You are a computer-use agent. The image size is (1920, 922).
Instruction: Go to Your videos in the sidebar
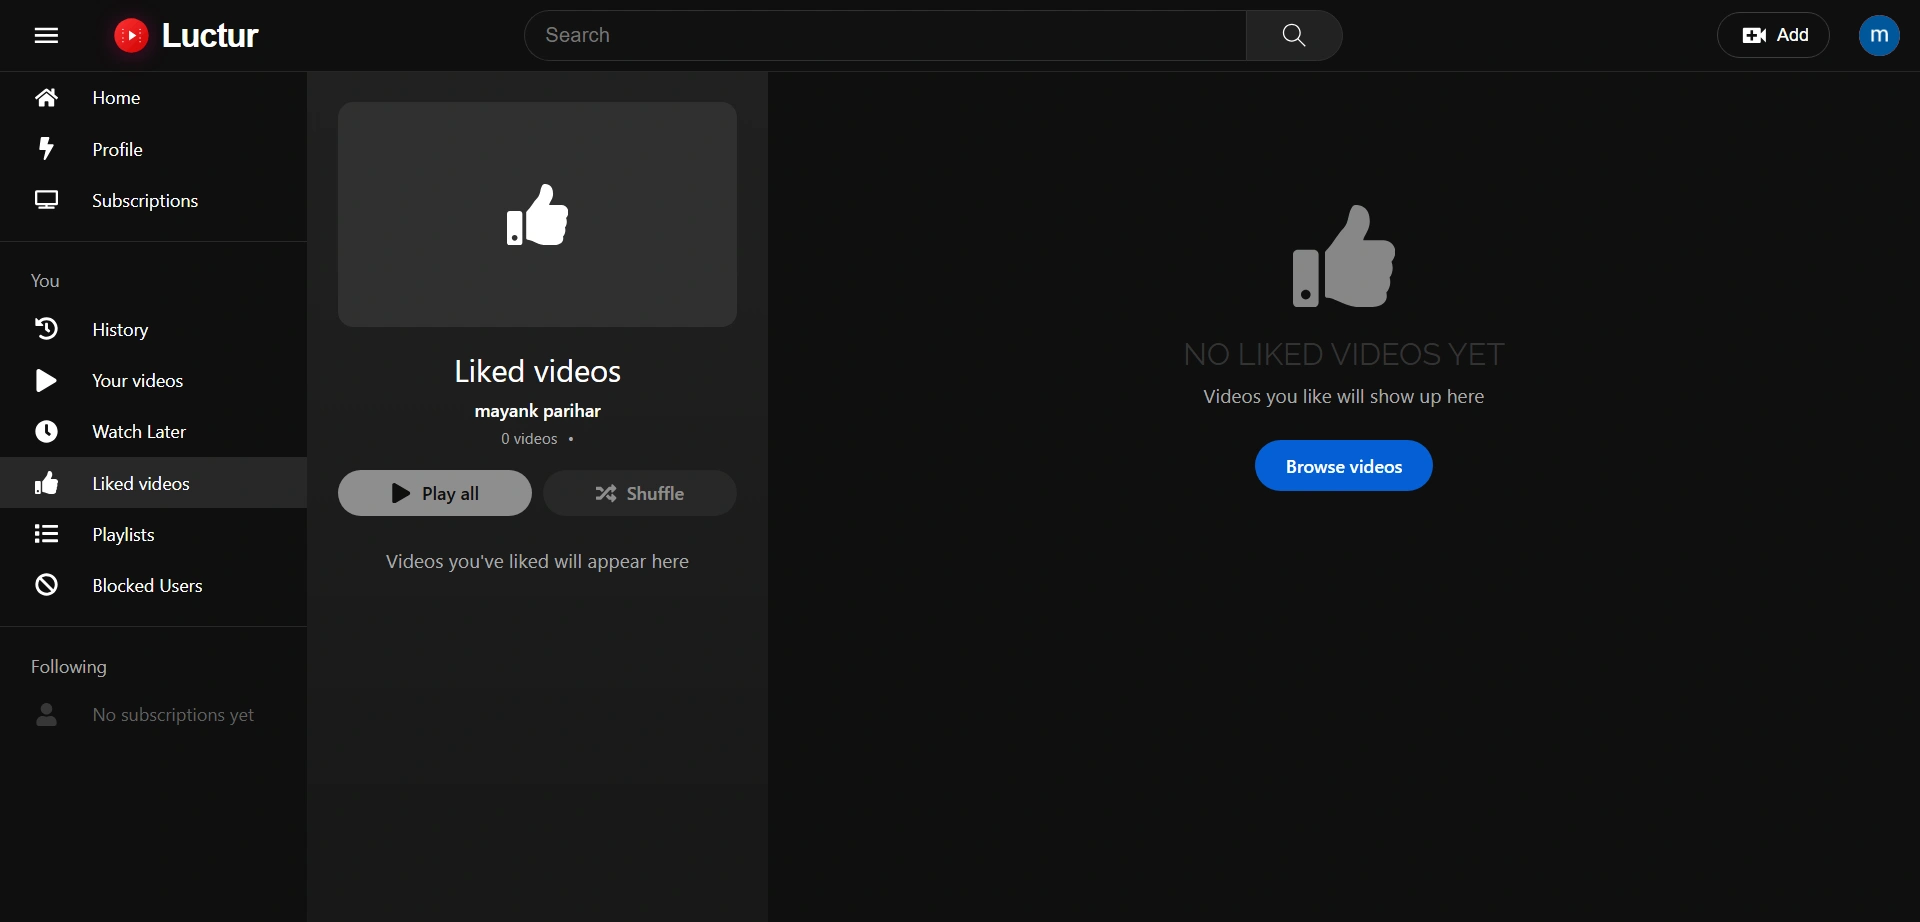tap(137, 381)
